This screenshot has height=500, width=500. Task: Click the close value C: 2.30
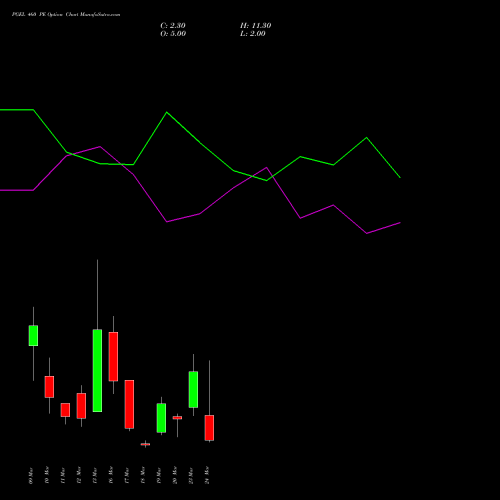point(173,26)
